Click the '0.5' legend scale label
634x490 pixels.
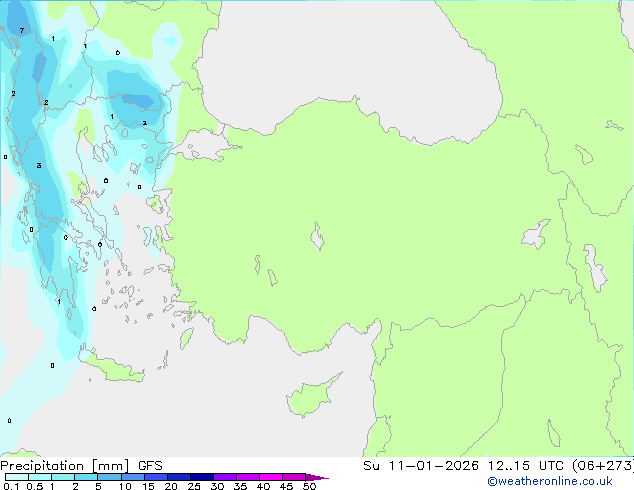coord(35,486)
